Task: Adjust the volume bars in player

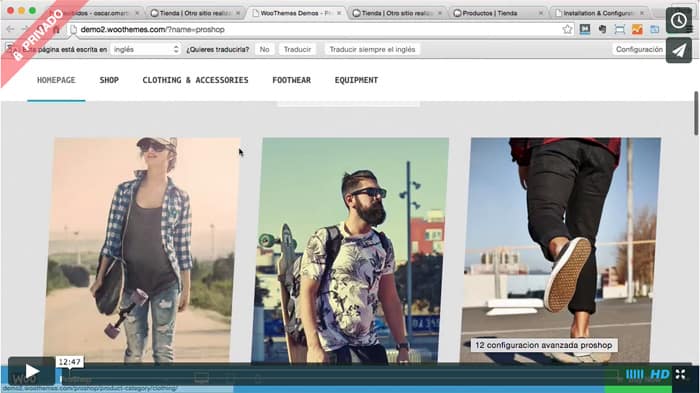Action: tap(634, 374)
